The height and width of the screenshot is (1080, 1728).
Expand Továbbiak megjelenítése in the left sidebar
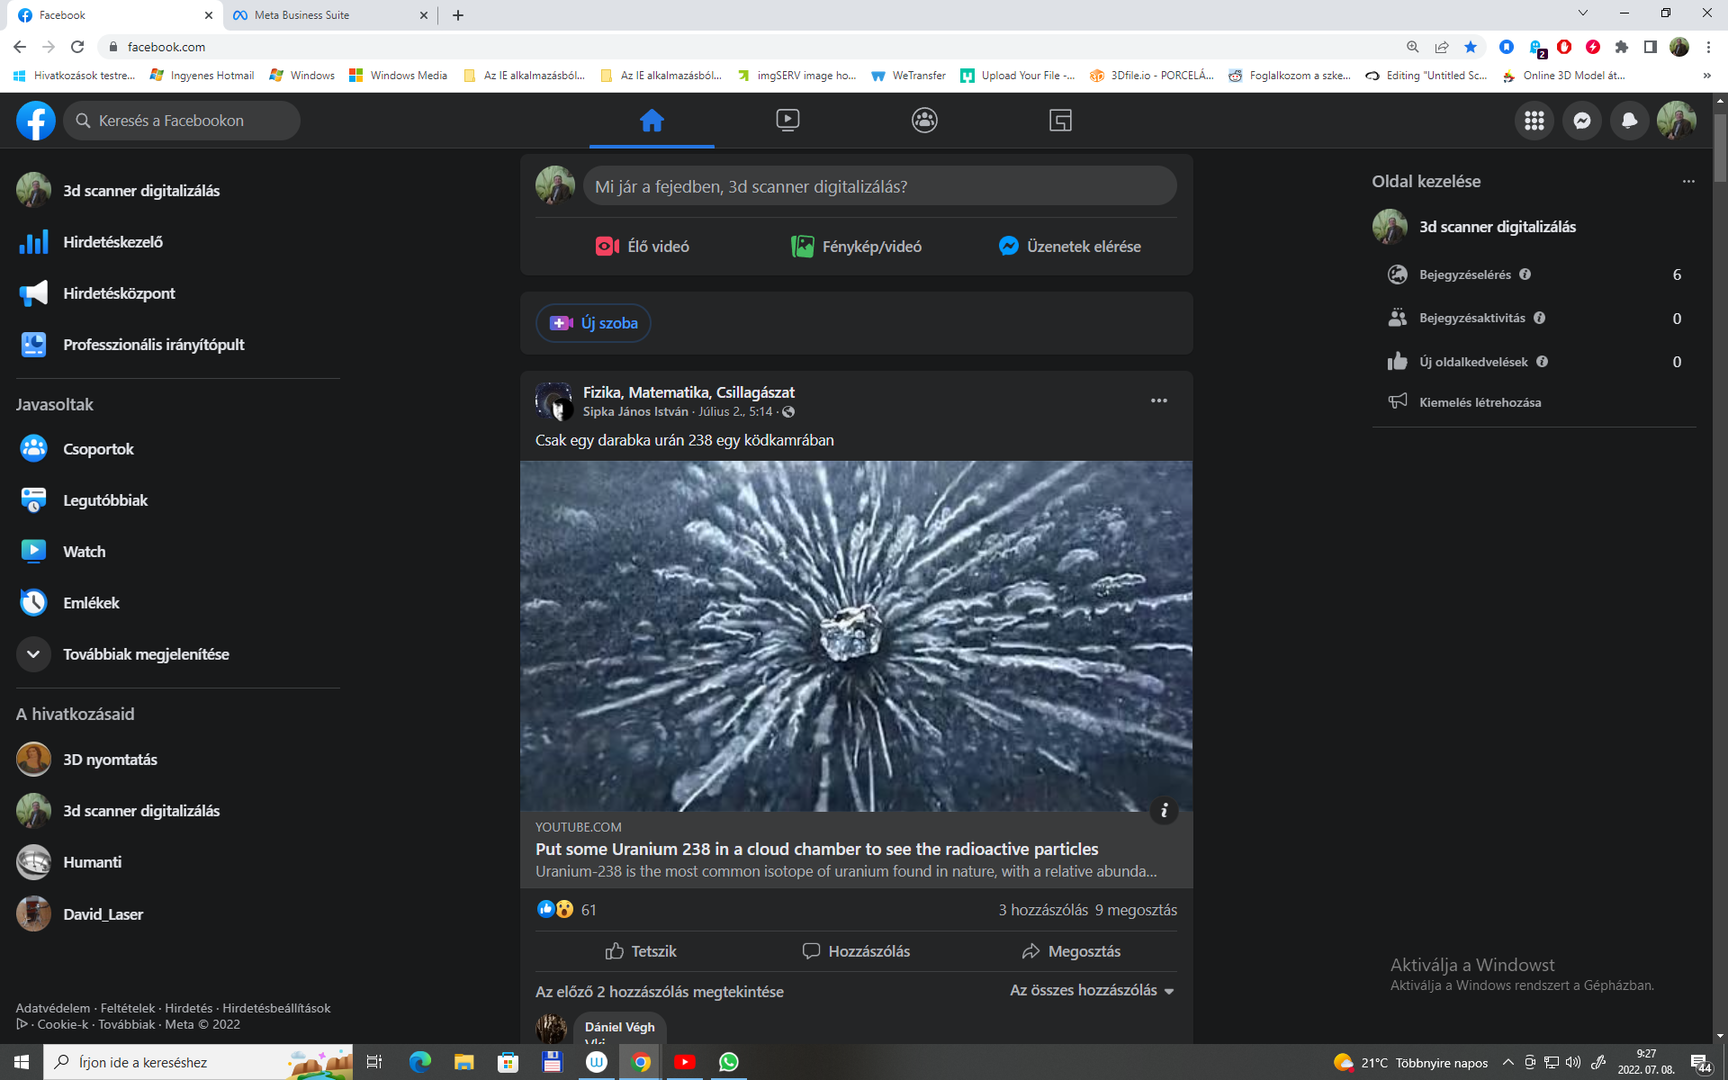point(146,654)
